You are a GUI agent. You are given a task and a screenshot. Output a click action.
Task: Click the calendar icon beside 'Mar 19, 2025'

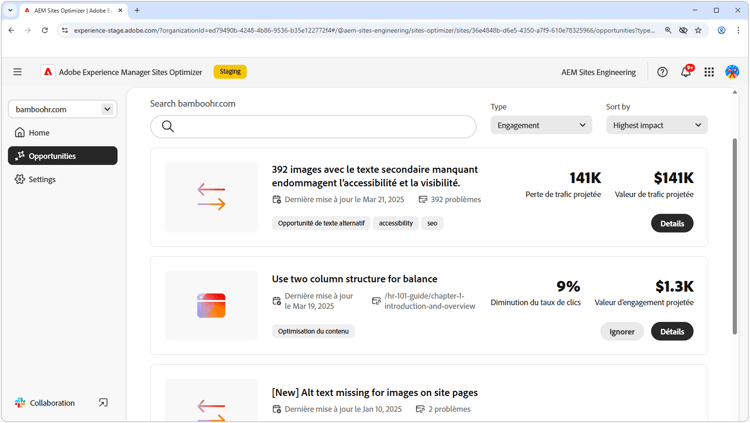(276, 301)
